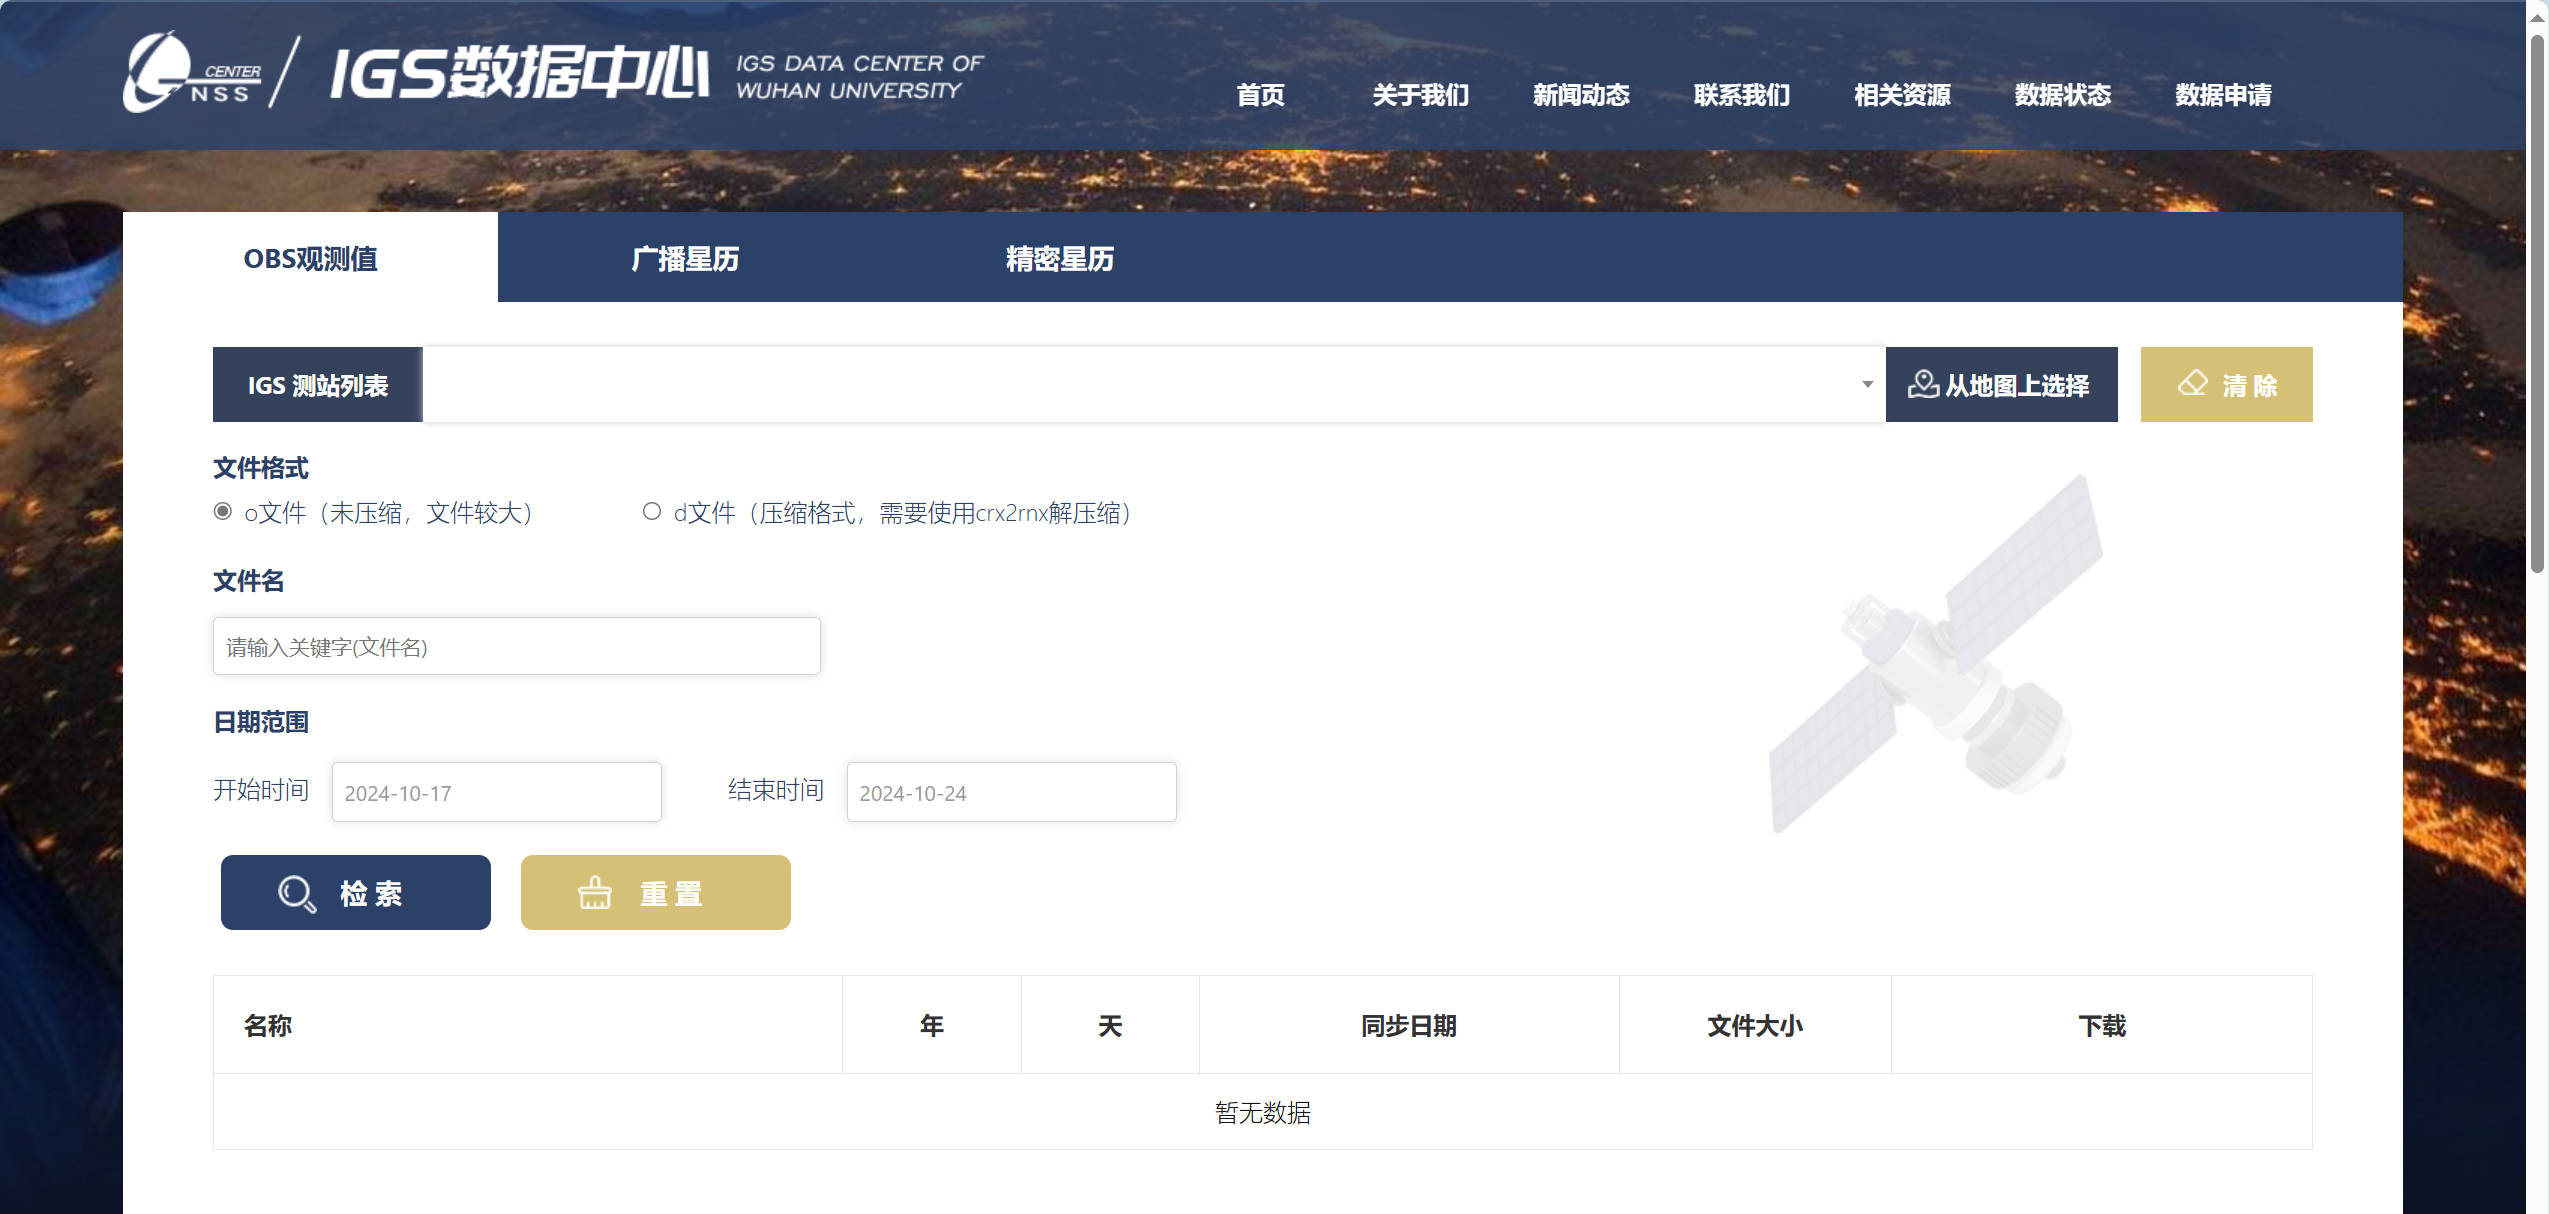
Task: Click the IGS 测站列表 label block
Action: click(318, 384)
